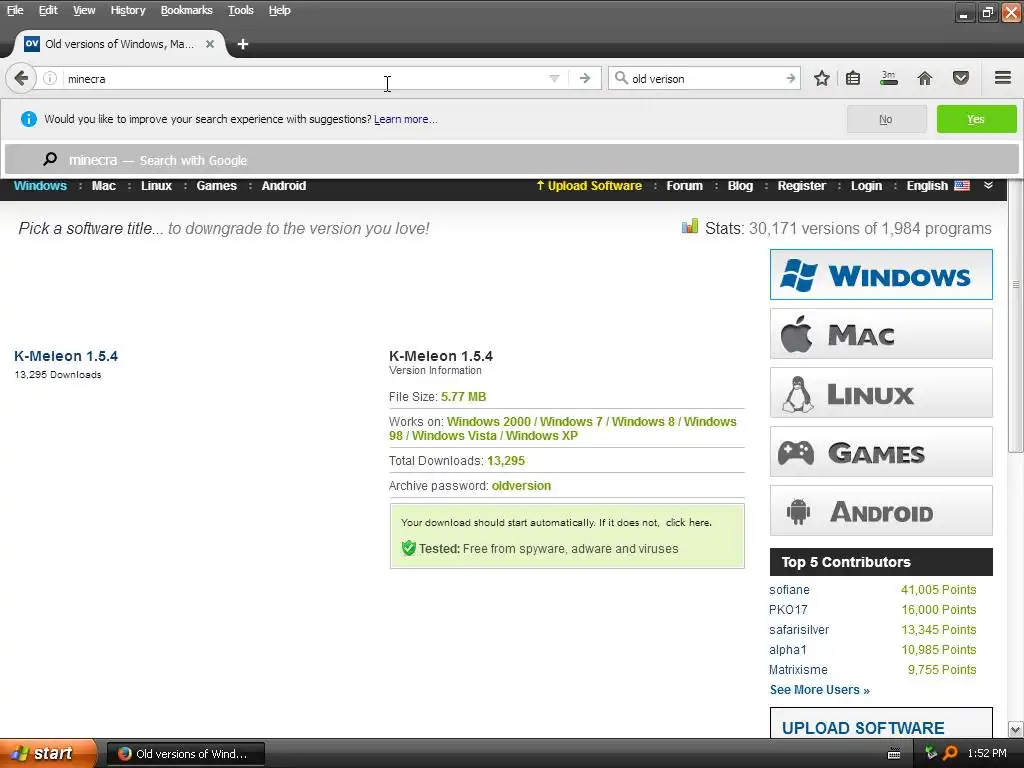The image size is (1024, 768).
Task: Open contributor sofiane's profile
Action: (x=789, y=590)
